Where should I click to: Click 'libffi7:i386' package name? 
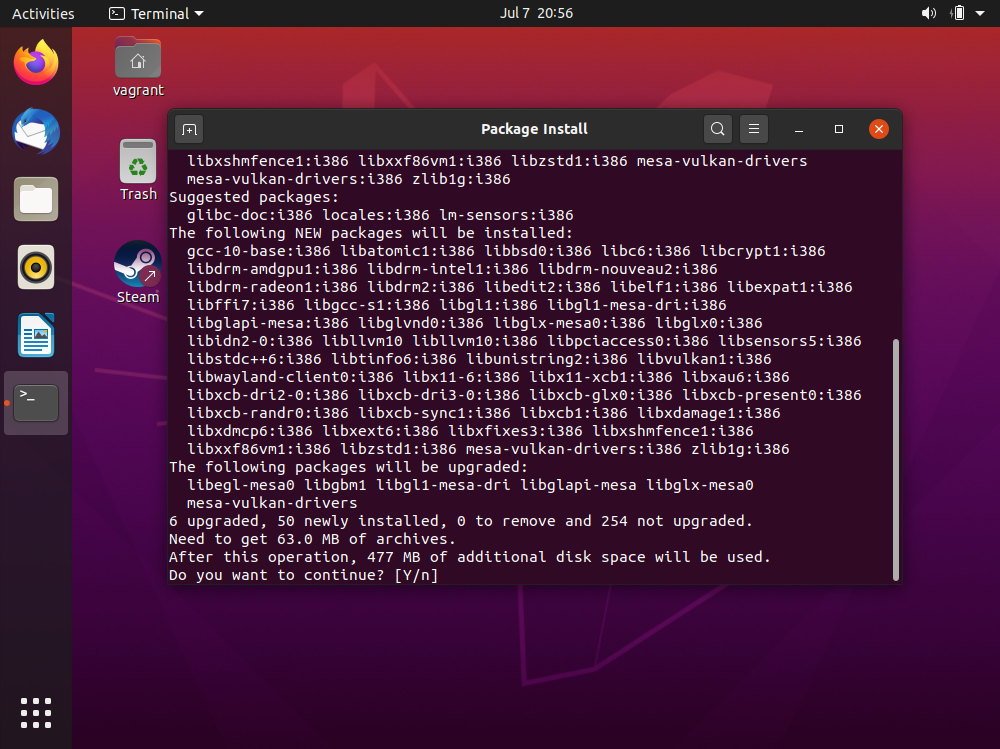coord(241,305)
